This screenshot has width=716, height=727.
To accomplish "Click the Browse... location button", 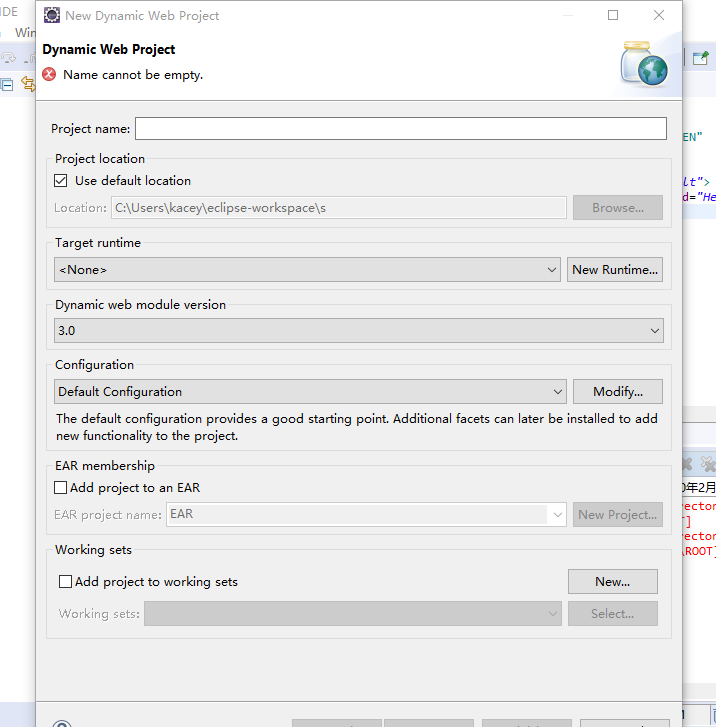I will pos(618,207).
